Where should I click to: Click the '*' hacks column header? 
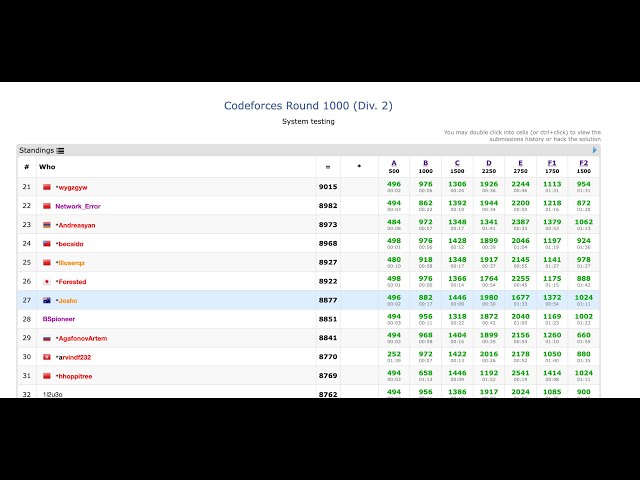[x=359, y=166]
